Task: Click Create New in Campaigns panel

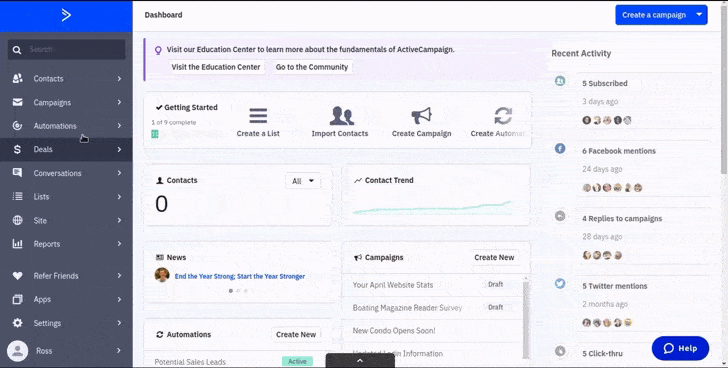Action: click(494, 258)
